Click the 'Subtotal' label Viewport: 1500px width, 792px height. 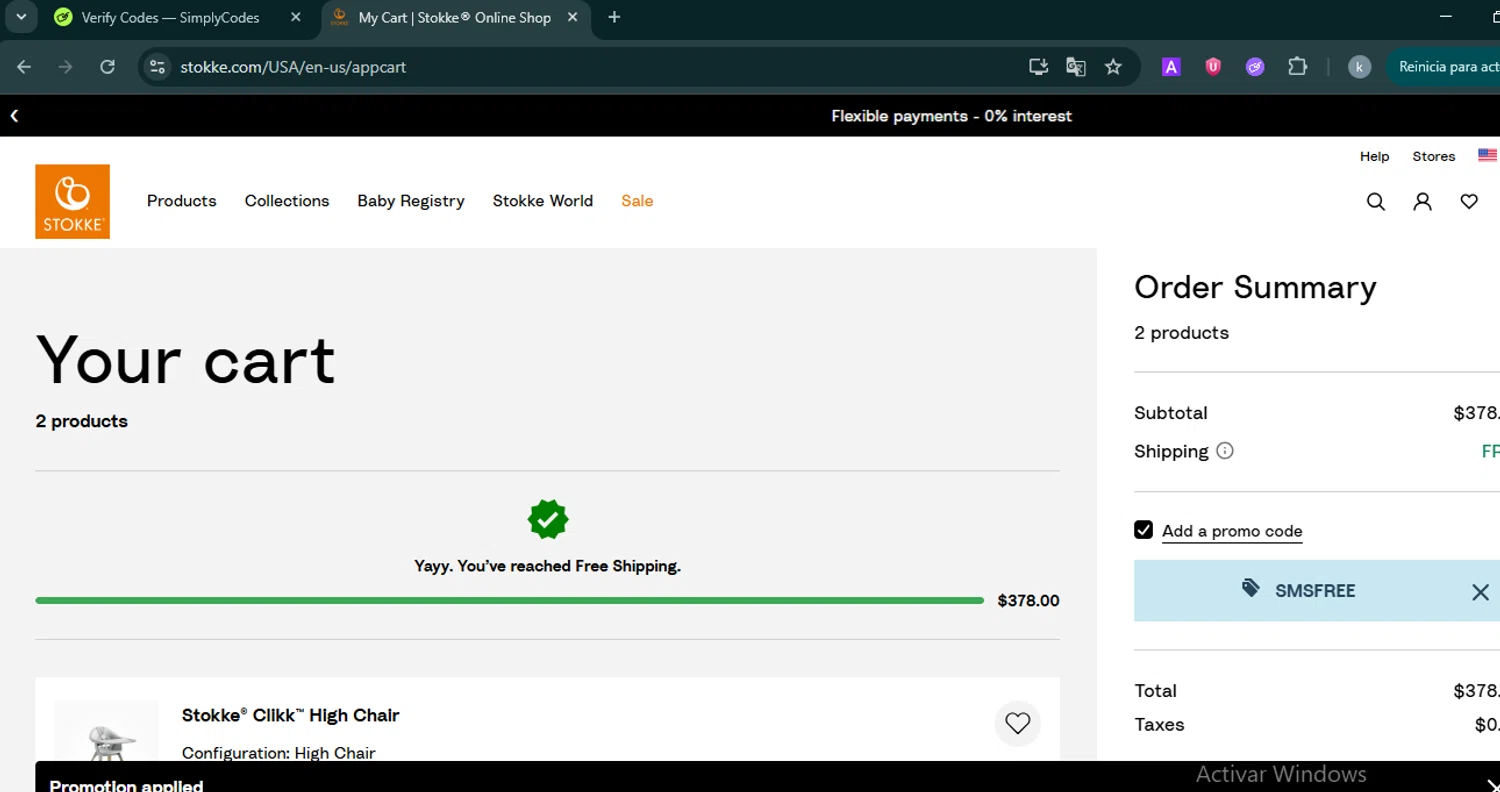(x=1171, y=413)
